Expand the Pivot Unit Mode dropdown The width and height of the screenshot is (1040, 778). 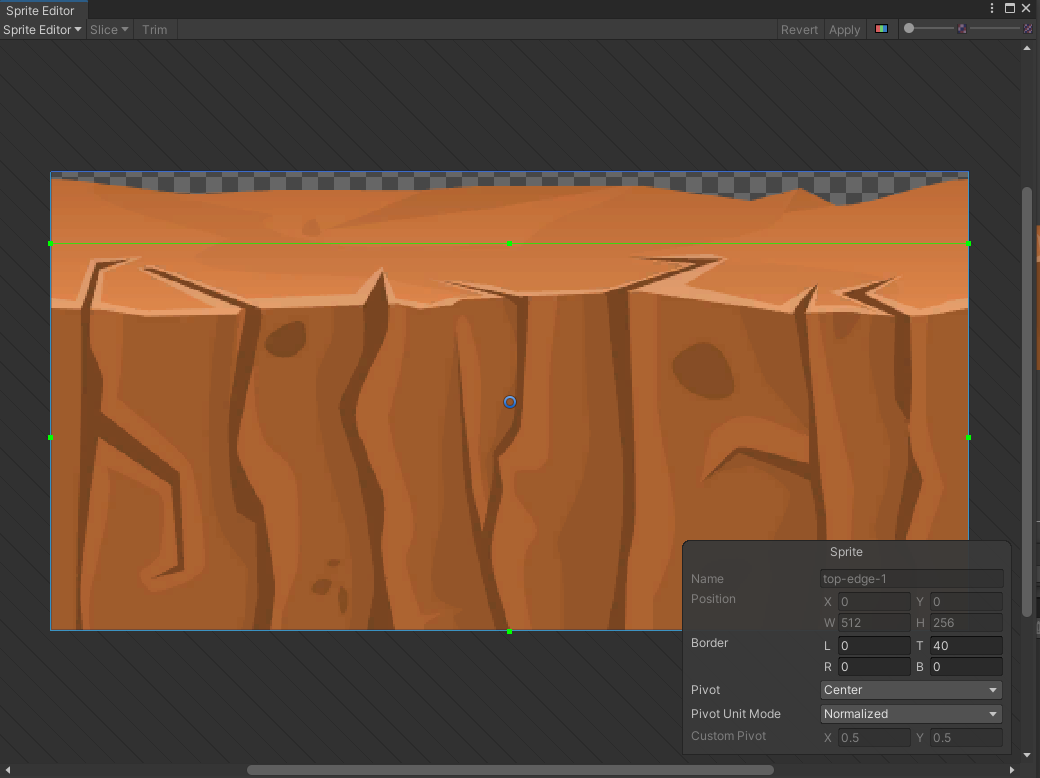pyautogui.click(x=910, y=714)
